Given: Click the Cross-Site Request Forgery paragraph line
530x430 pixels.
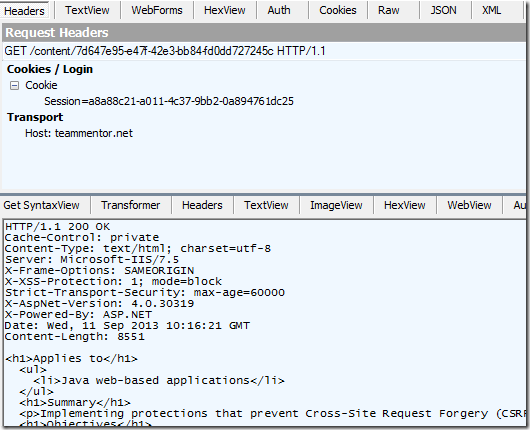Looking at the screenshot, I should point(272,414).
